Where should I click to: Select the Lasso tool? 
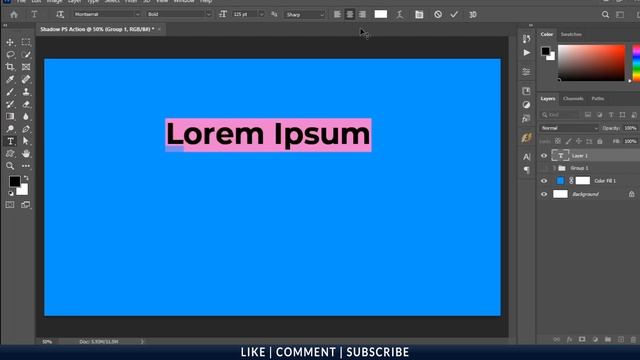coord(10,54)
